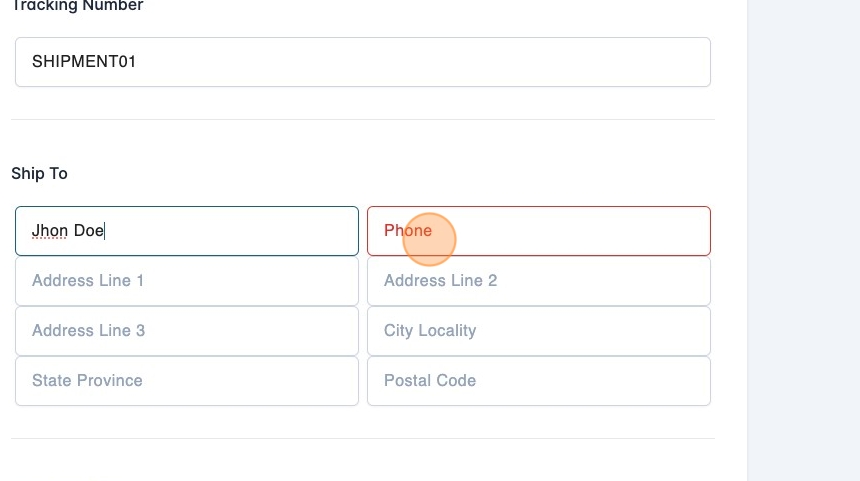Click the "Tracking Number" field label

77,6
